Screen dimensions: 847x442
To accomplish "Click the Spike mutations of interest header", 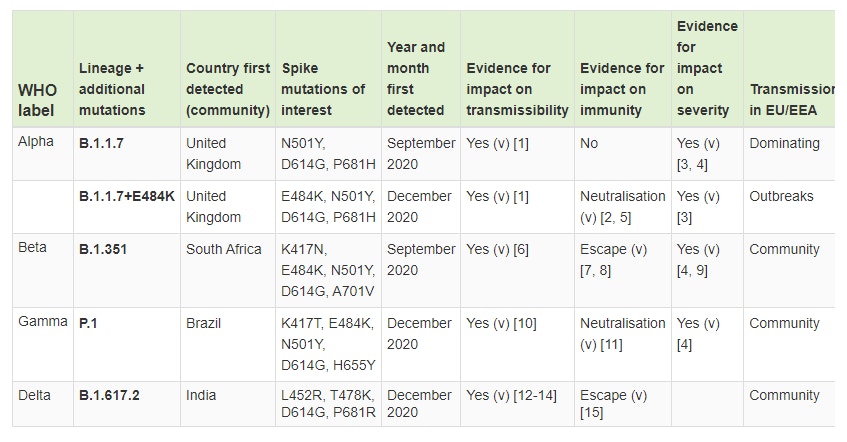I will [x=323, y=89].
